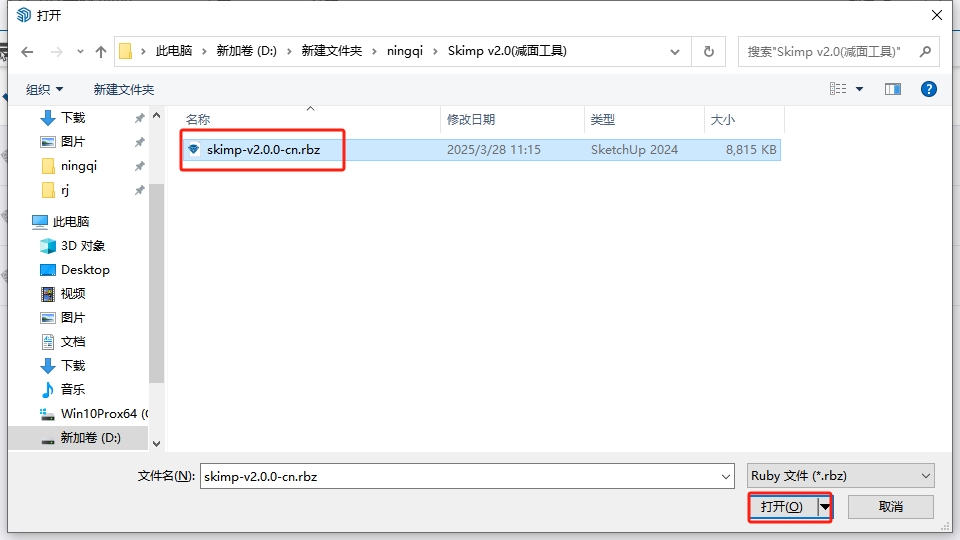Select 此电脑 in the address breadcrumb

(174, 51)
